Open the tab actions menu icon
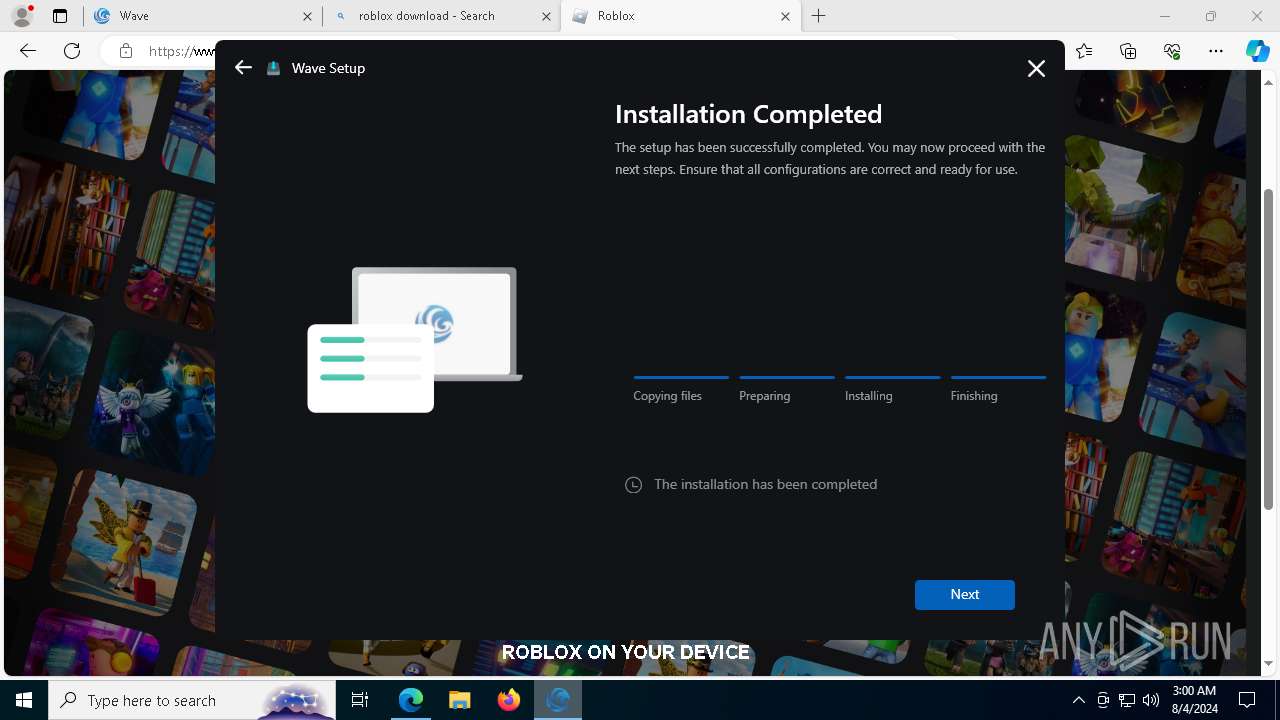Viewport: 1280px width, 720px height. coord(60,16)
